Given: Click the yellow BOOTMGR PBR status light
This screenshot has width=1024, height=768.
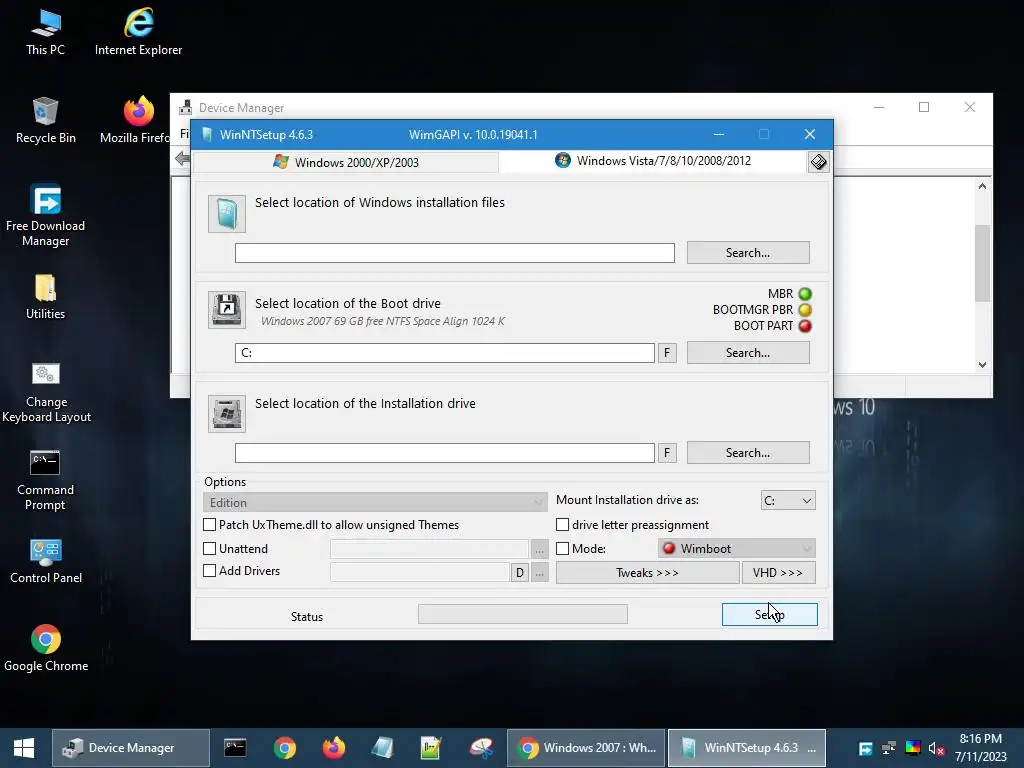Looking at the screenshot, I should click(x=805, y=310).
